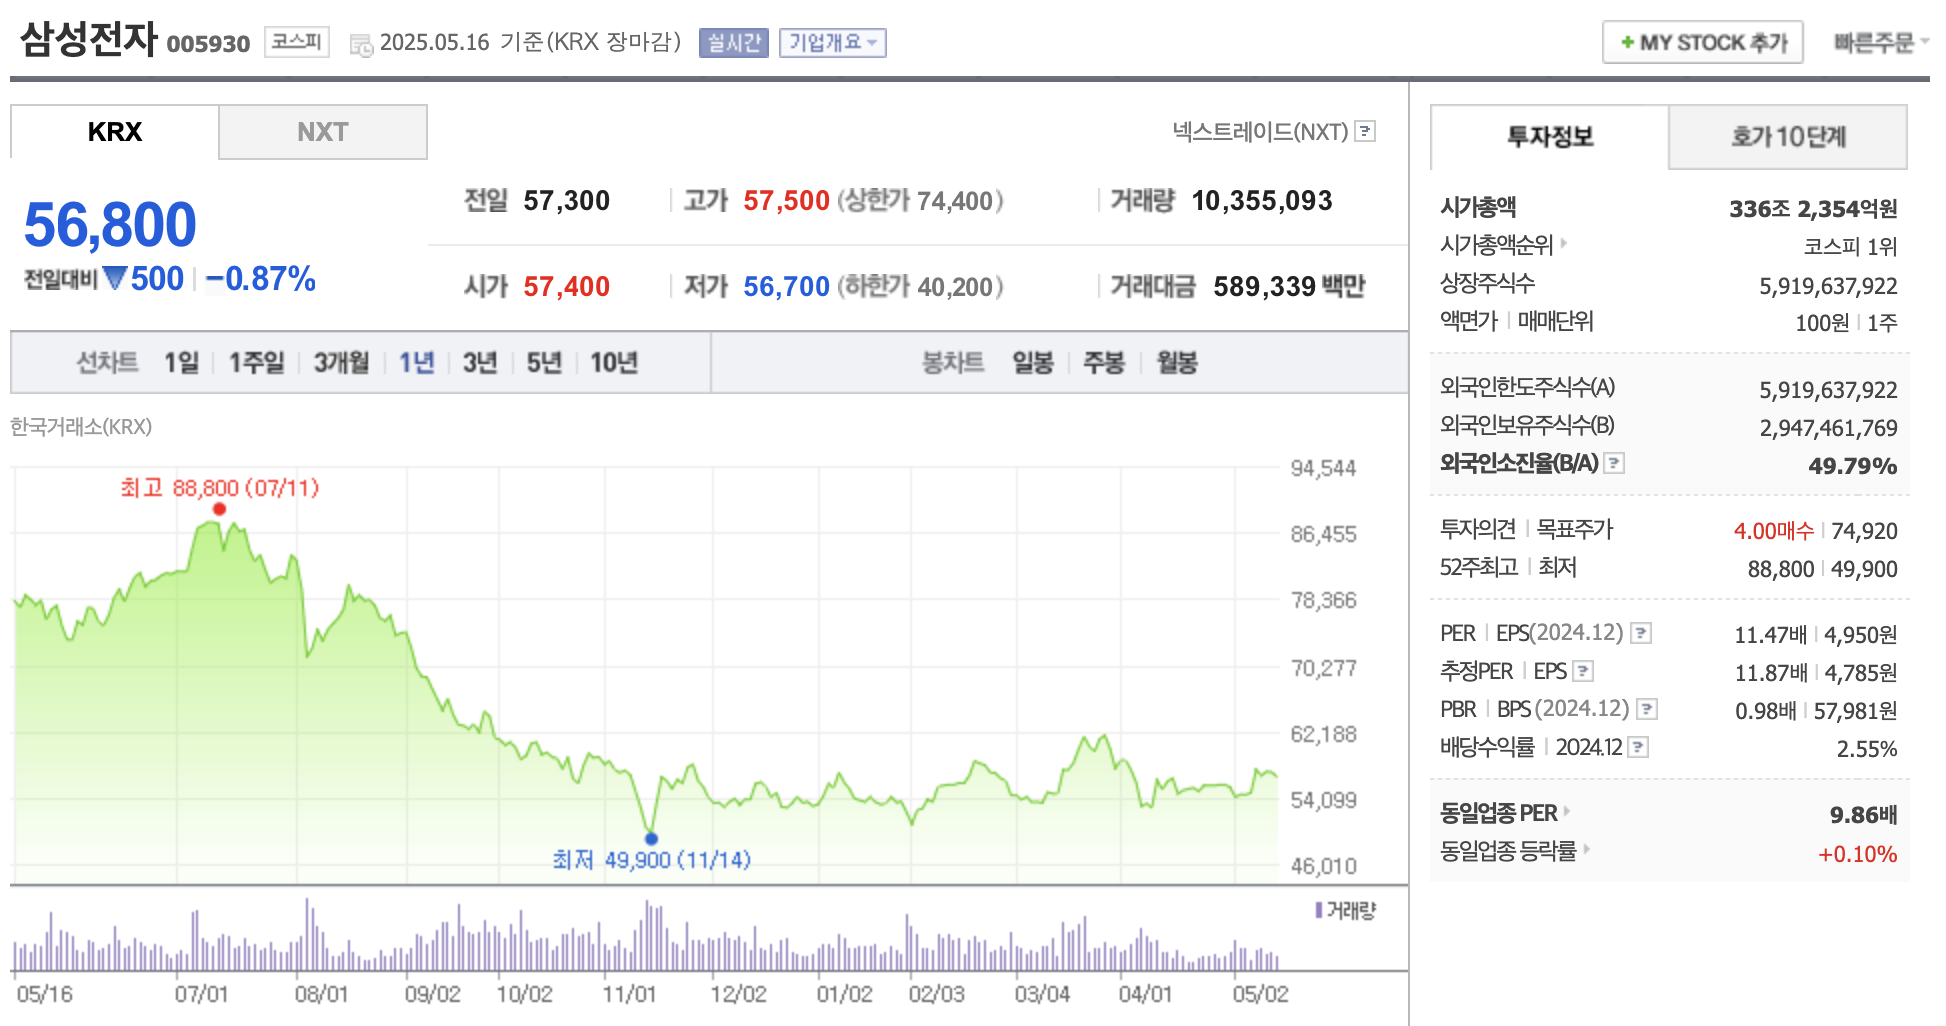The width and height of the screenshot is (1946, 1026).
Task: Click the change rate −0.87%
Action: [260, 279]
